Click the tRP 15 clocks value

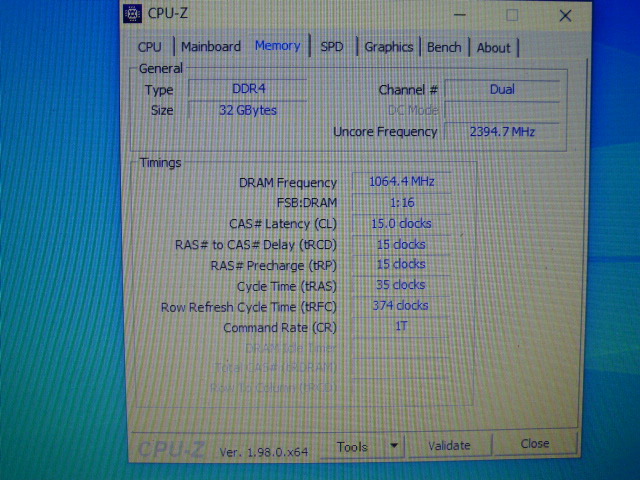coord(402,264)
